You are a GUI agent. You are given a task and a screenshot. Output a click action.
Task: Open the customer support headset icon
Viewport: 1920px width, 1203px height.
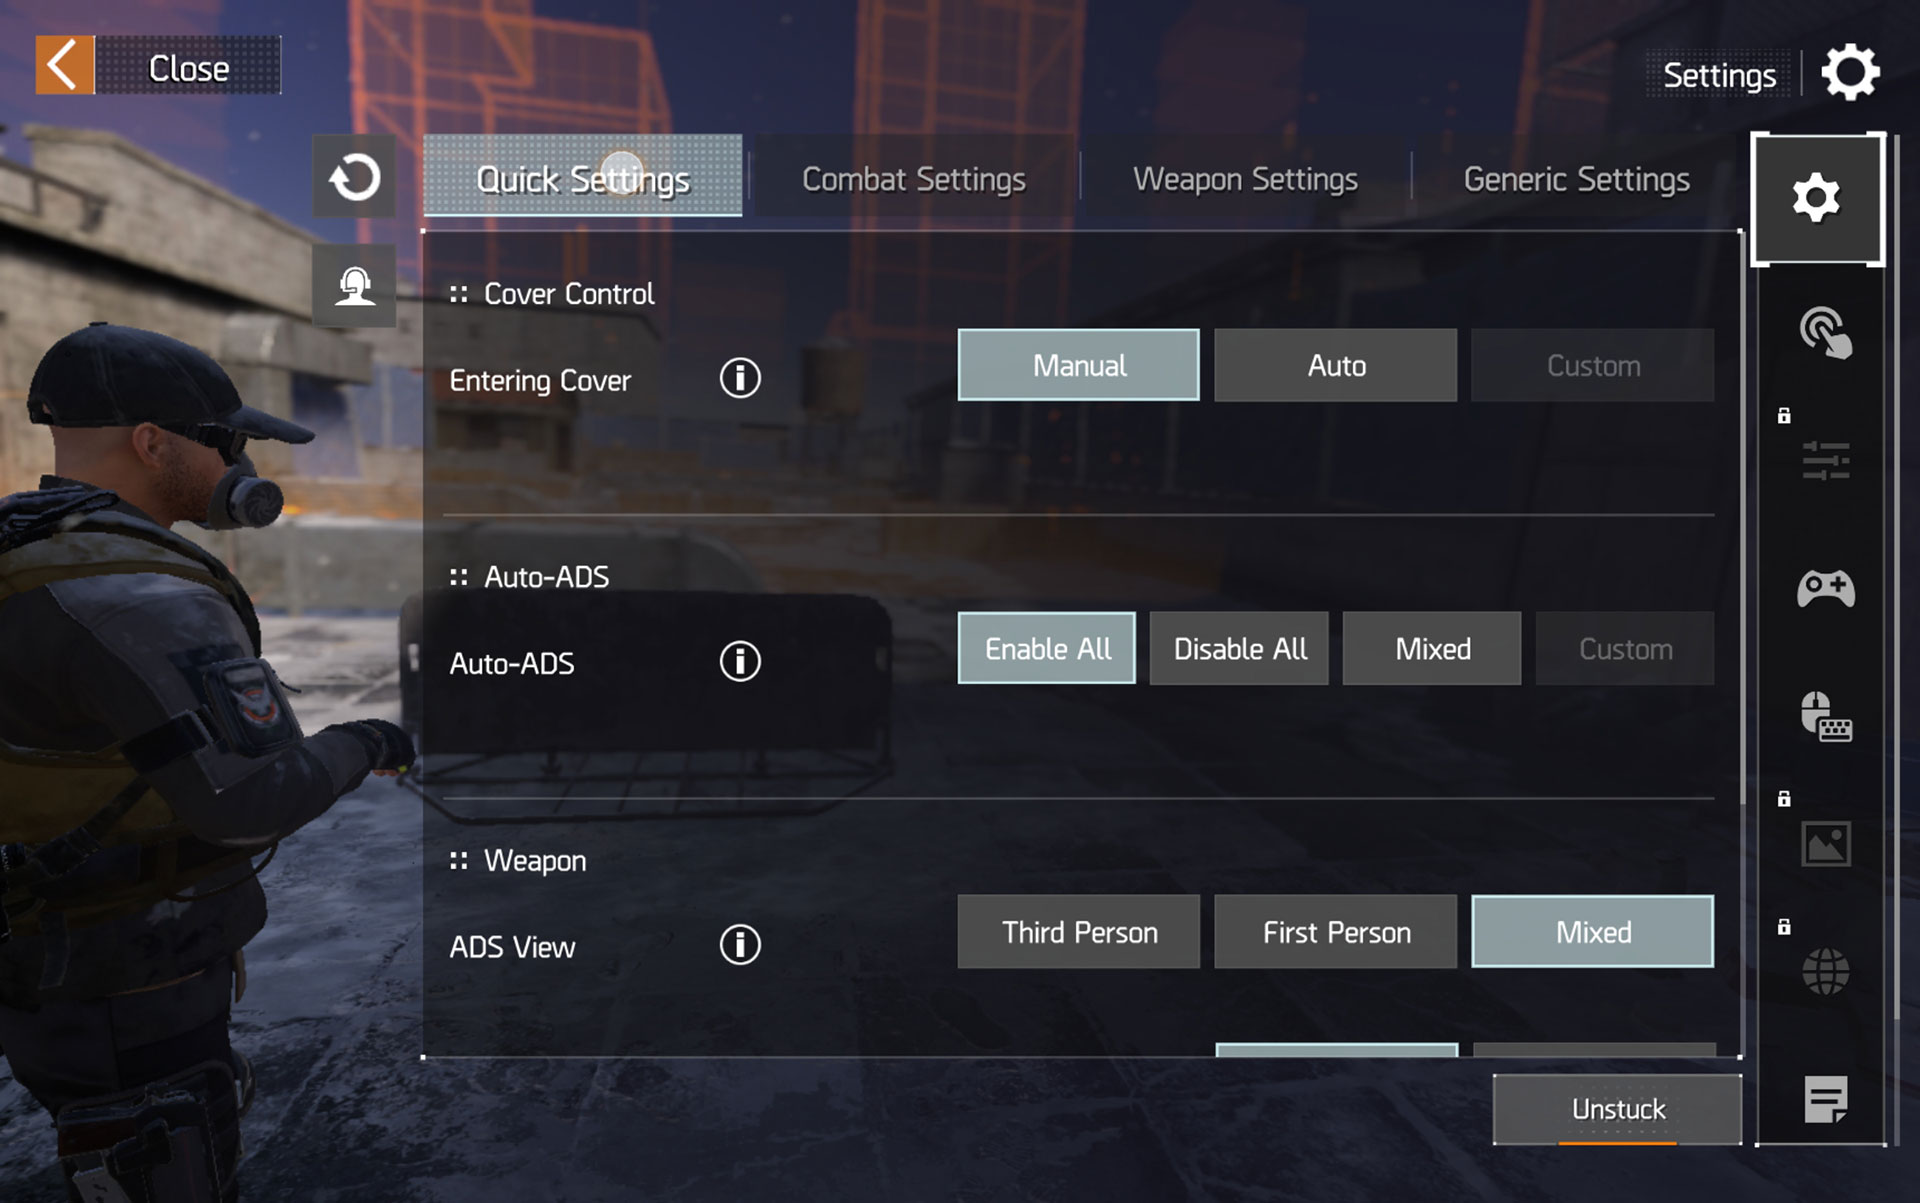point(354,287)
